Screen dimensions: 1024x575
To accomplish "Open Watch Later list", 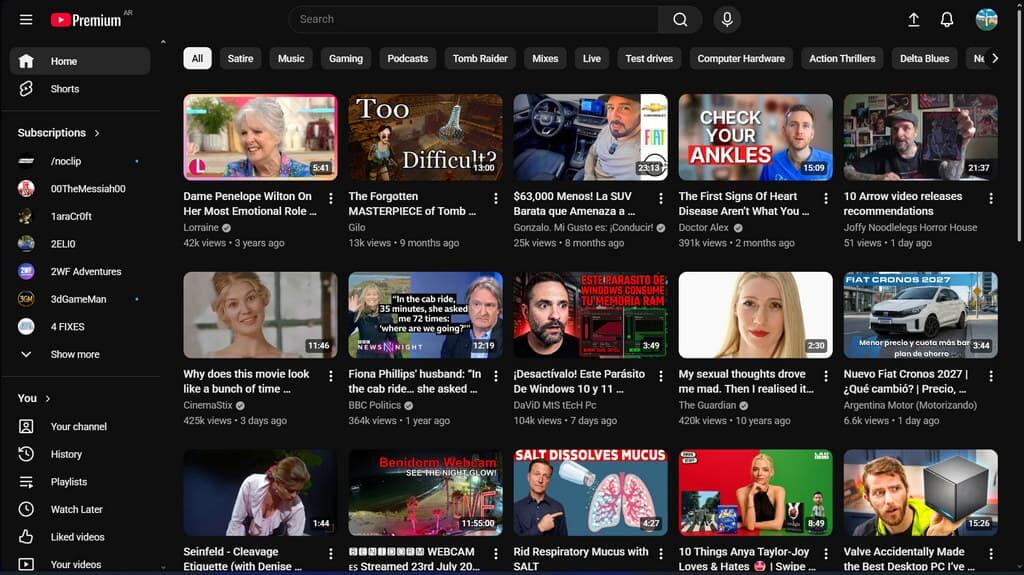I will 80,509.
